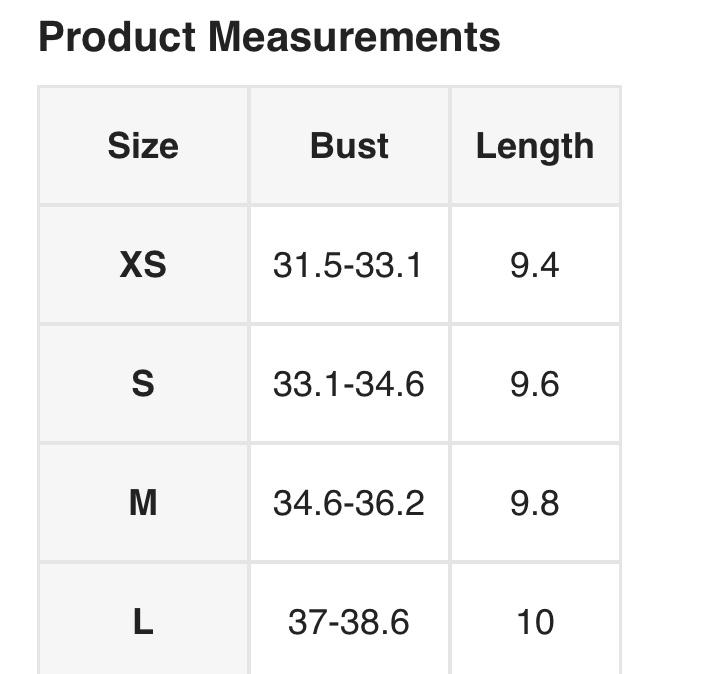Select the XS bust cell 31.5-33.1
Viewport: 712px width, 674px height.
click(348, 265)
